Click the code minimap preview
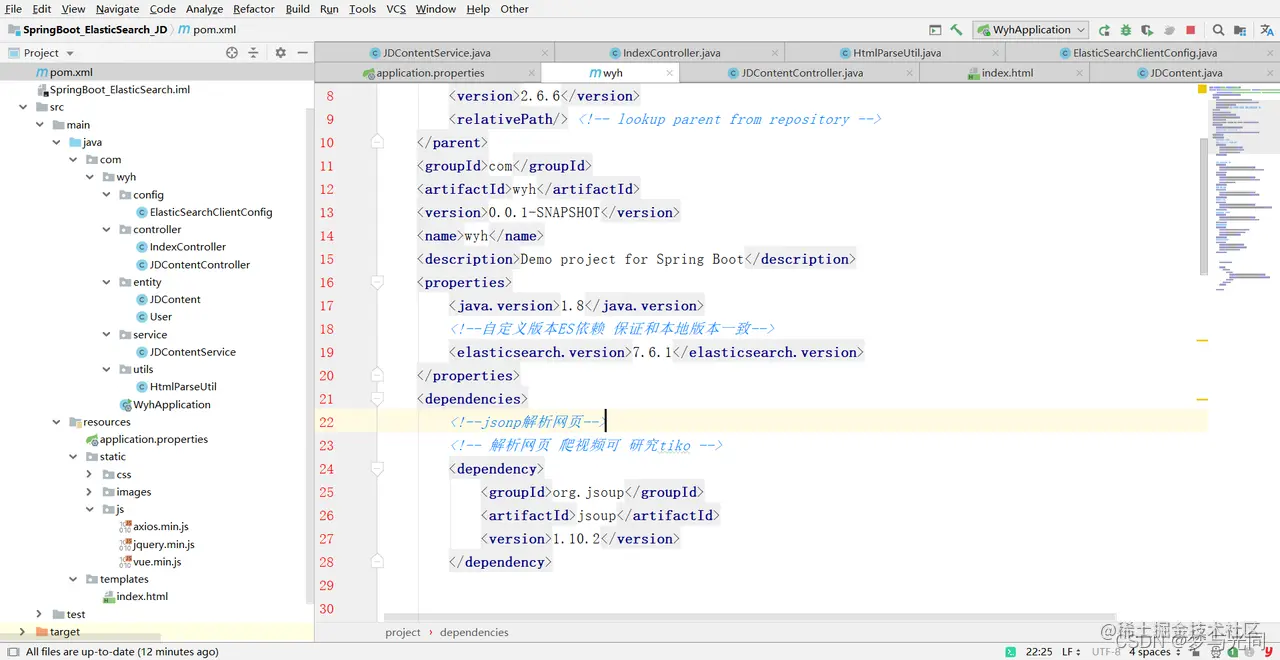The width and height of the screenshot is (1280, 660). (1244, 190)
